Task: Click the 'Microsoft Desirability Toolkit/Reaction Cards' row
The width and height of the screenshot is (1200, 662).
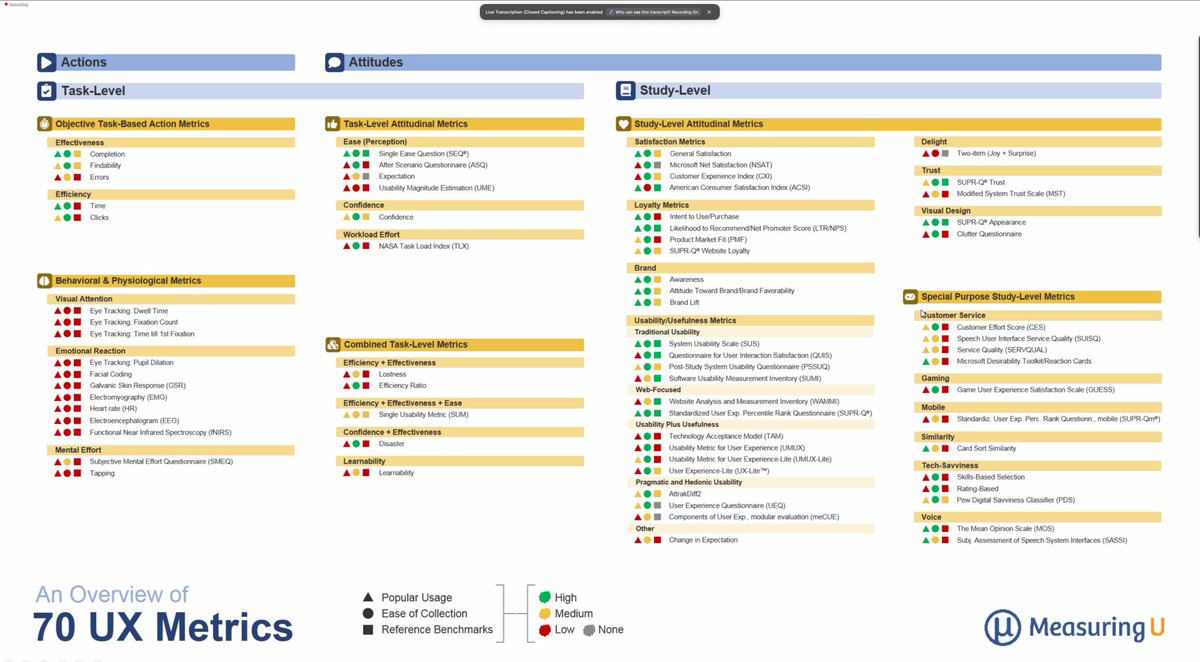Action: click(1007, 361)
